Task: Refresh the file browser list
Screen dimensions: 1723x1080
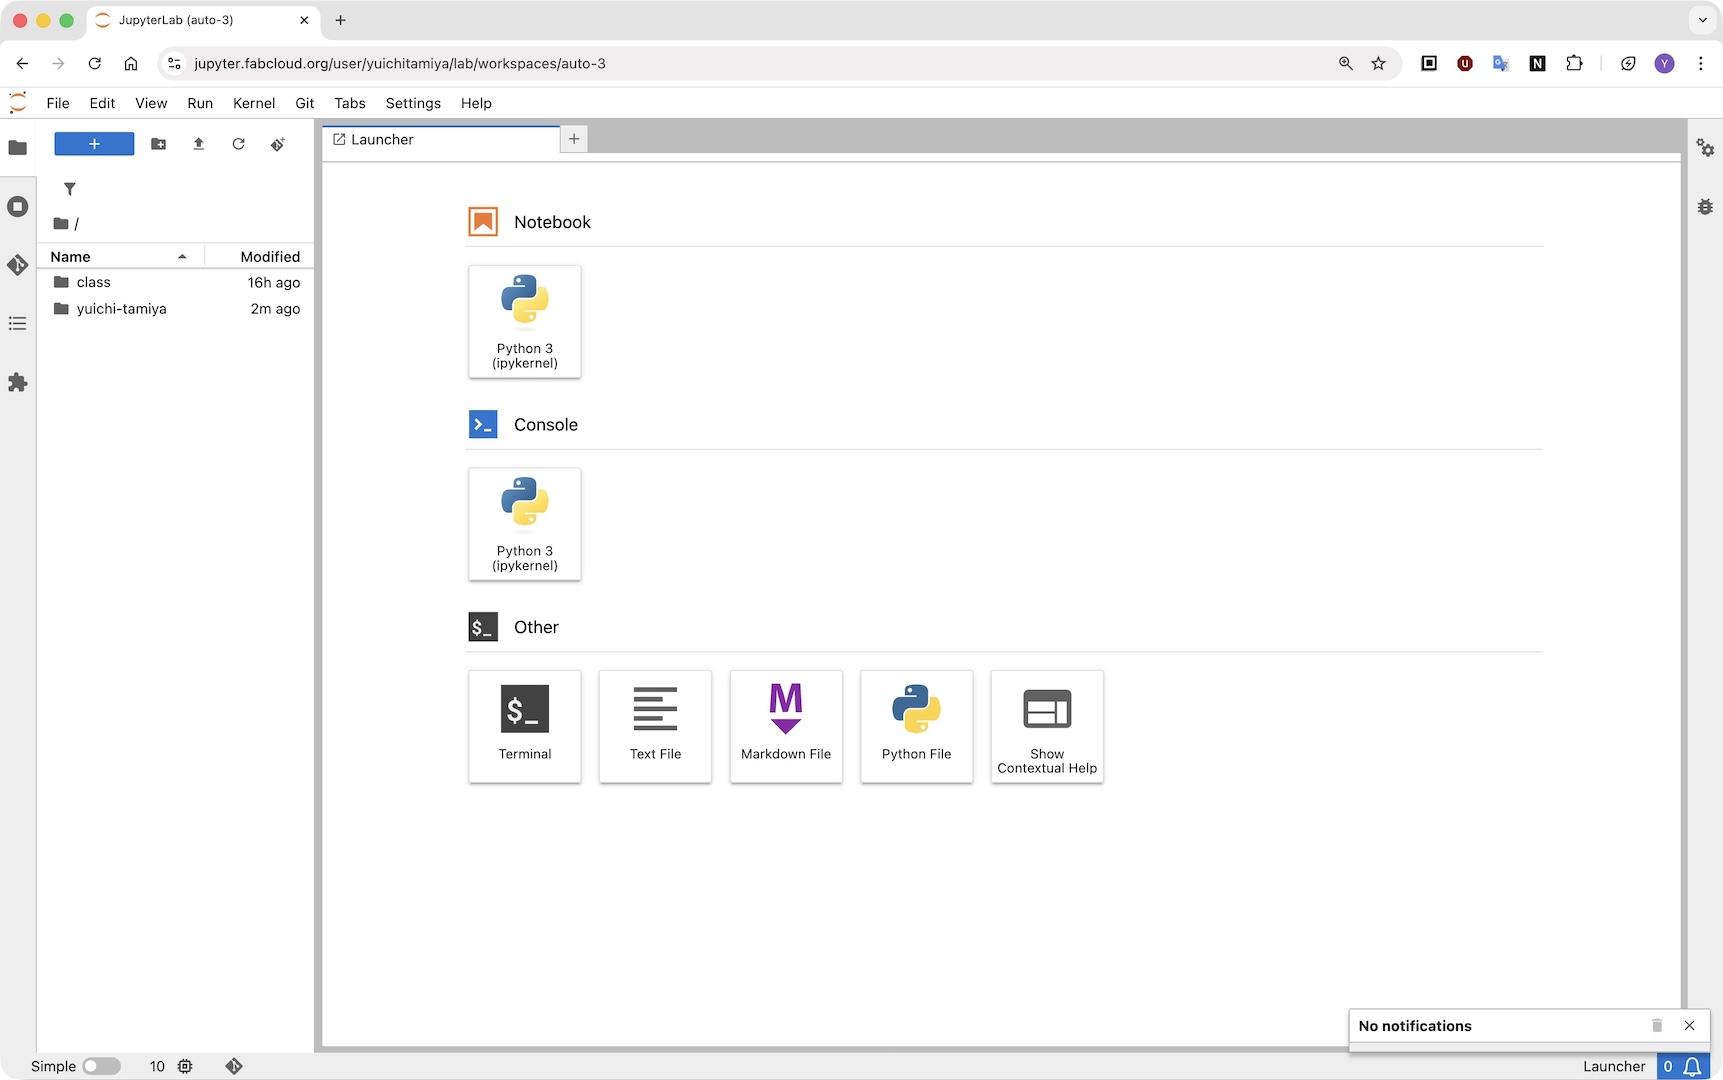Action: click(238, 144)
